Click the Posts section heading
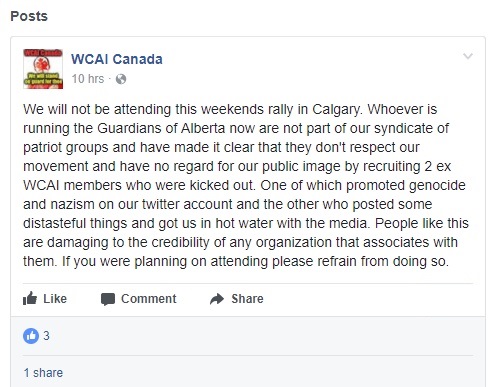Screen dimensions: 497x387 pyautogui.click(x=29, y=16)
